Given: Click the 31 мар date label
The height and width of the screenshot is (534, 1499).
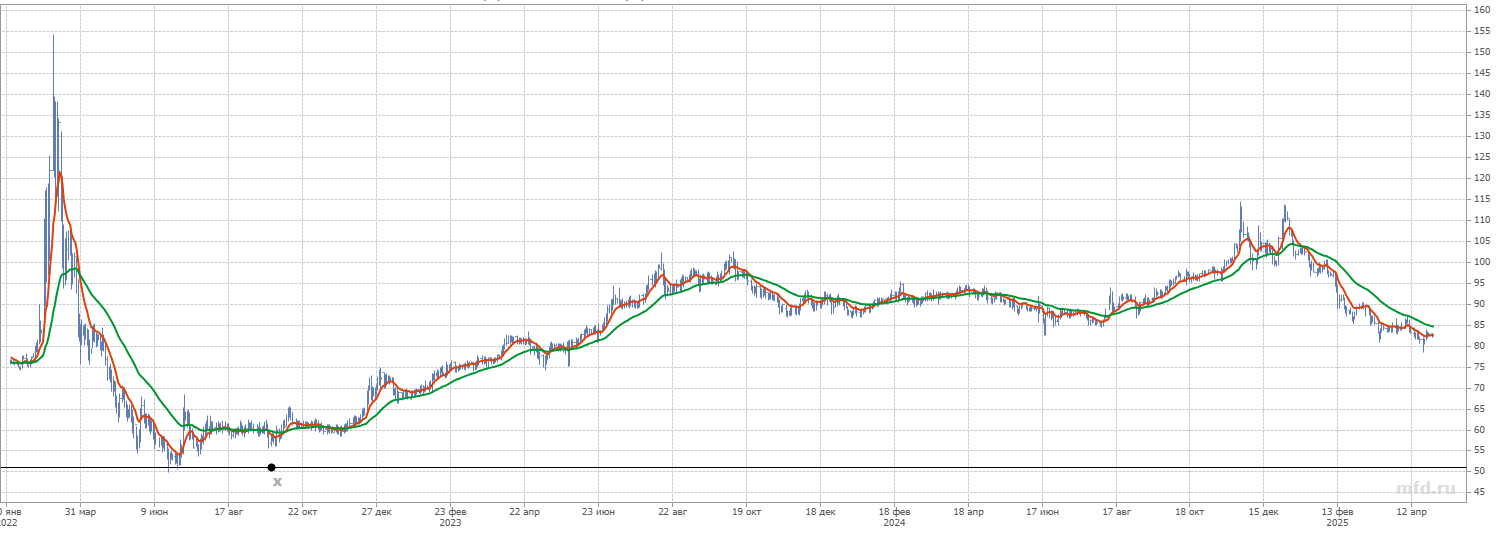Looking at the screenshot, I should click(x=81, y=510).
